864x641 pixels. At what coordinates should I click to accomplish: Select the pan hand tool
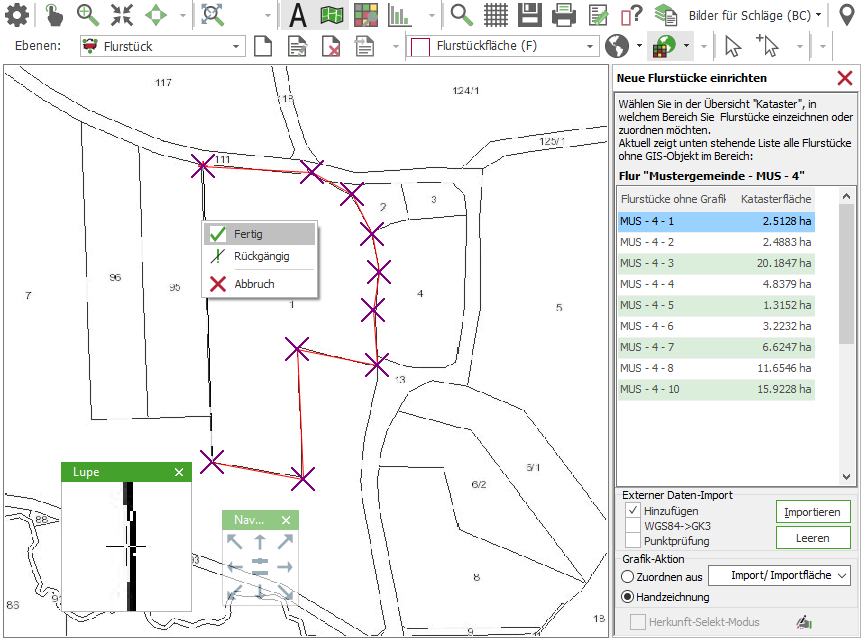[x=54, y=15]
